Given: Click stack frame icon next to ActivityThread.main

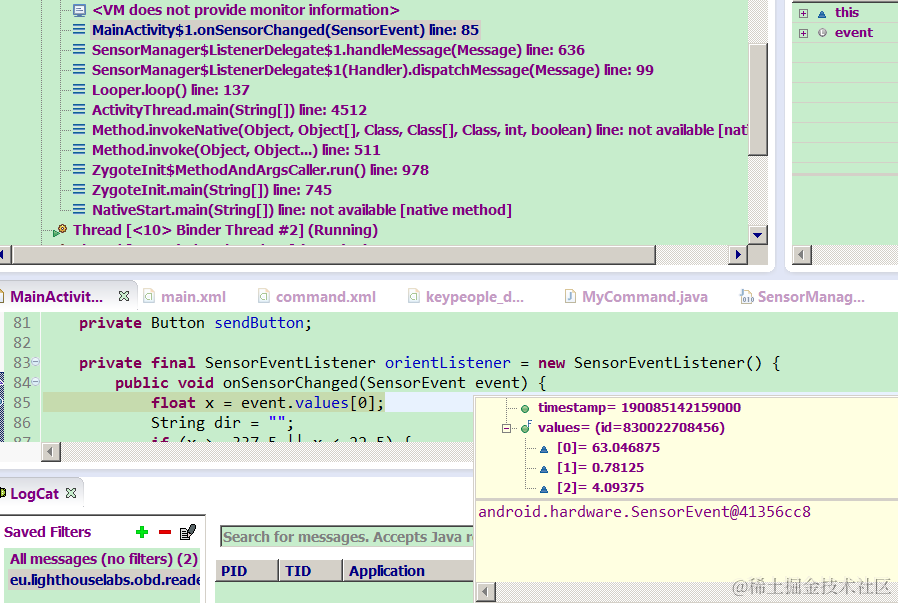Looking at the screenshot, I should (79, 109).
